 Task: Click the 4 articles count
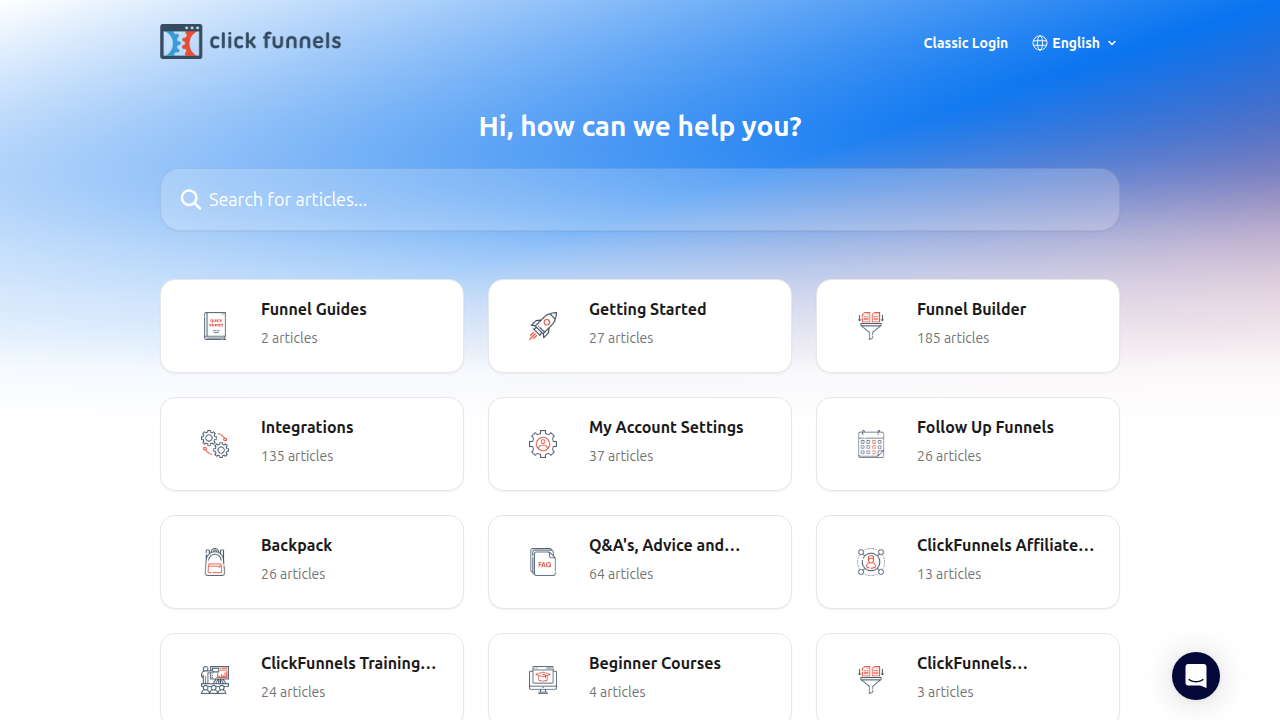point(617,692)
